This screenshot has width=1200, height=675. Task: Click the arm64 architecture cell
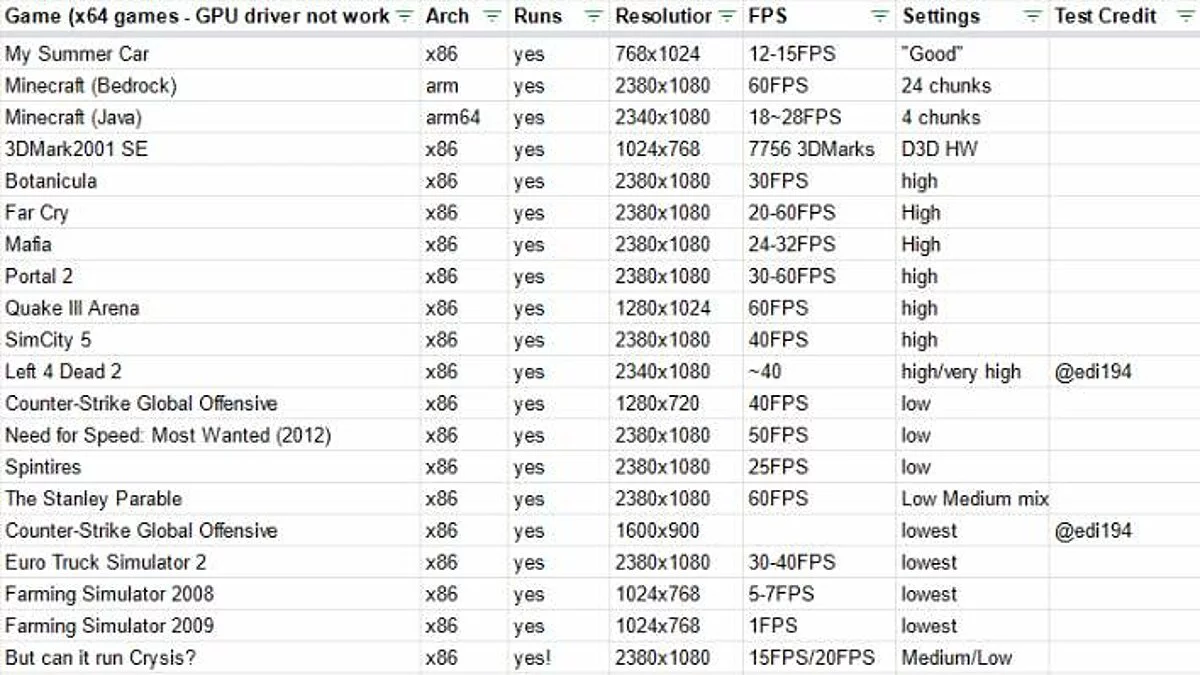453,117
